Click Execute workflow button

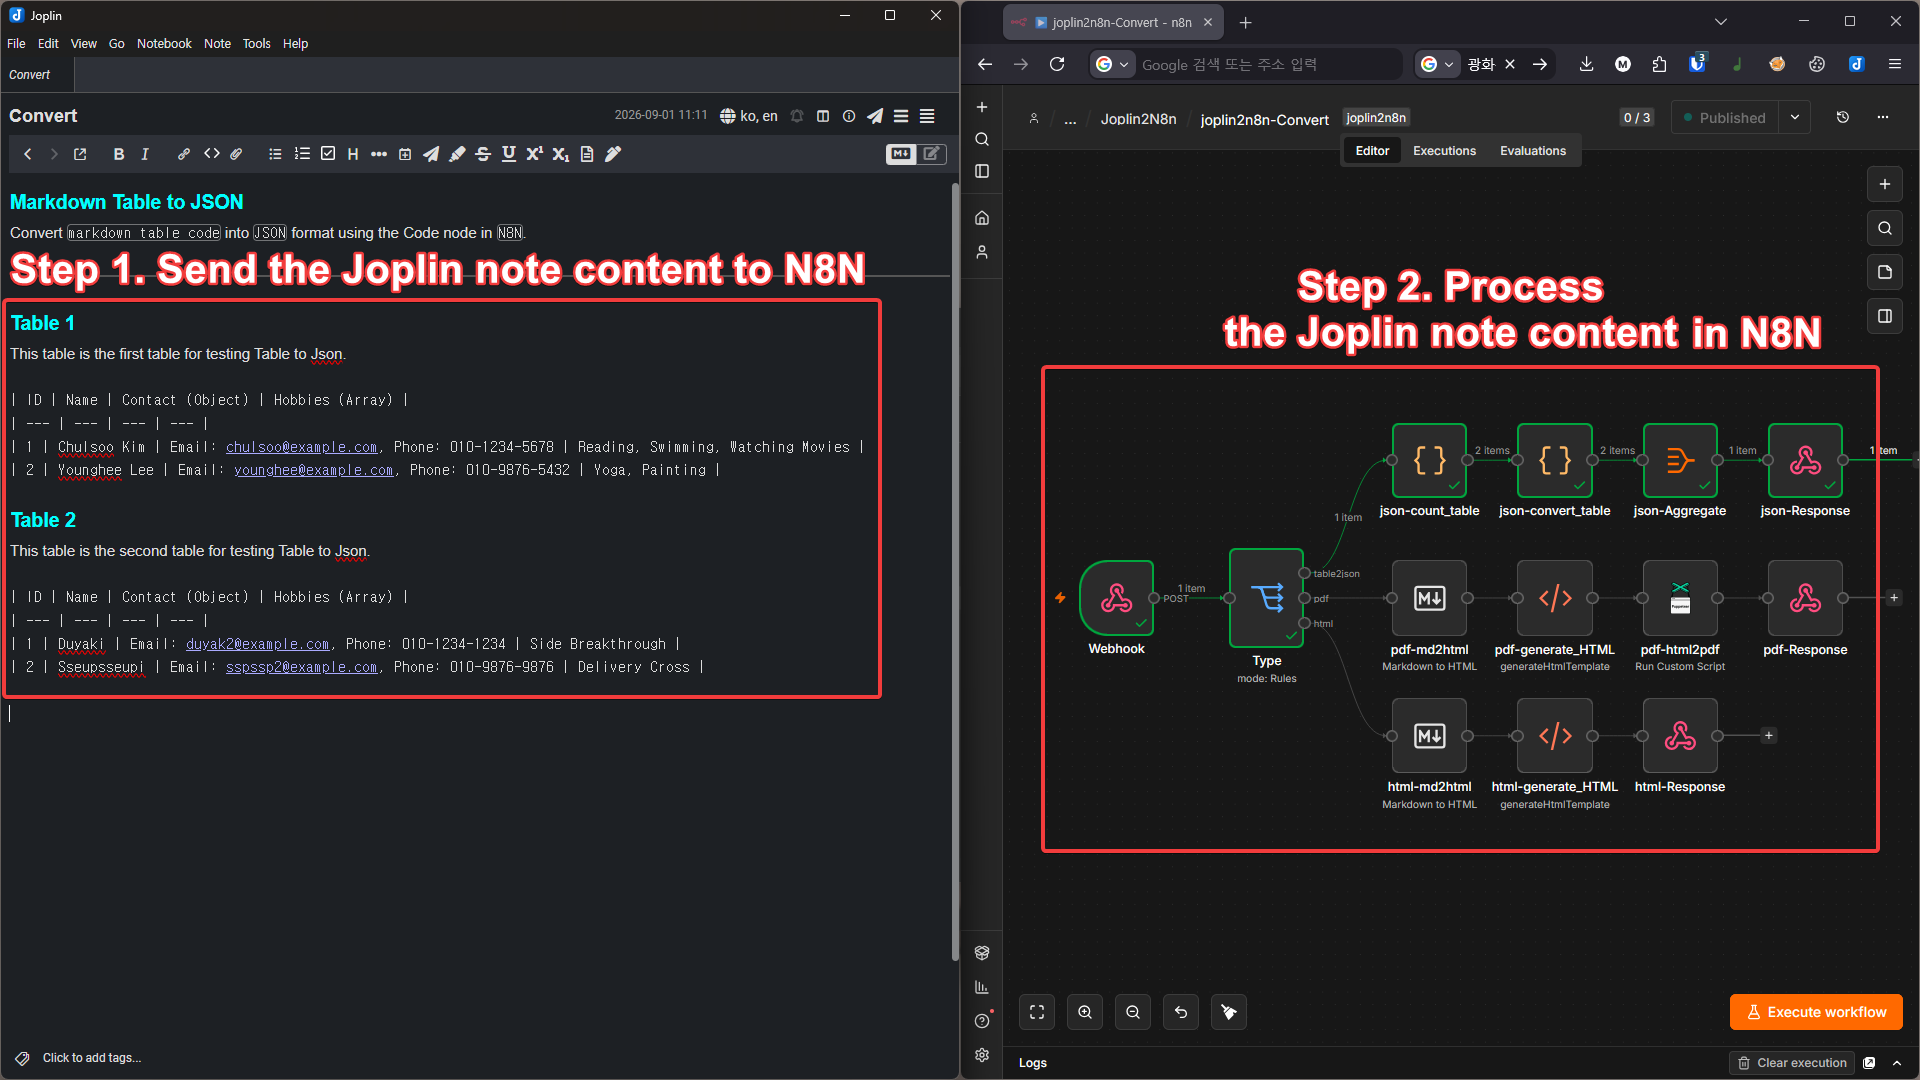[x=1816, y=1012]
